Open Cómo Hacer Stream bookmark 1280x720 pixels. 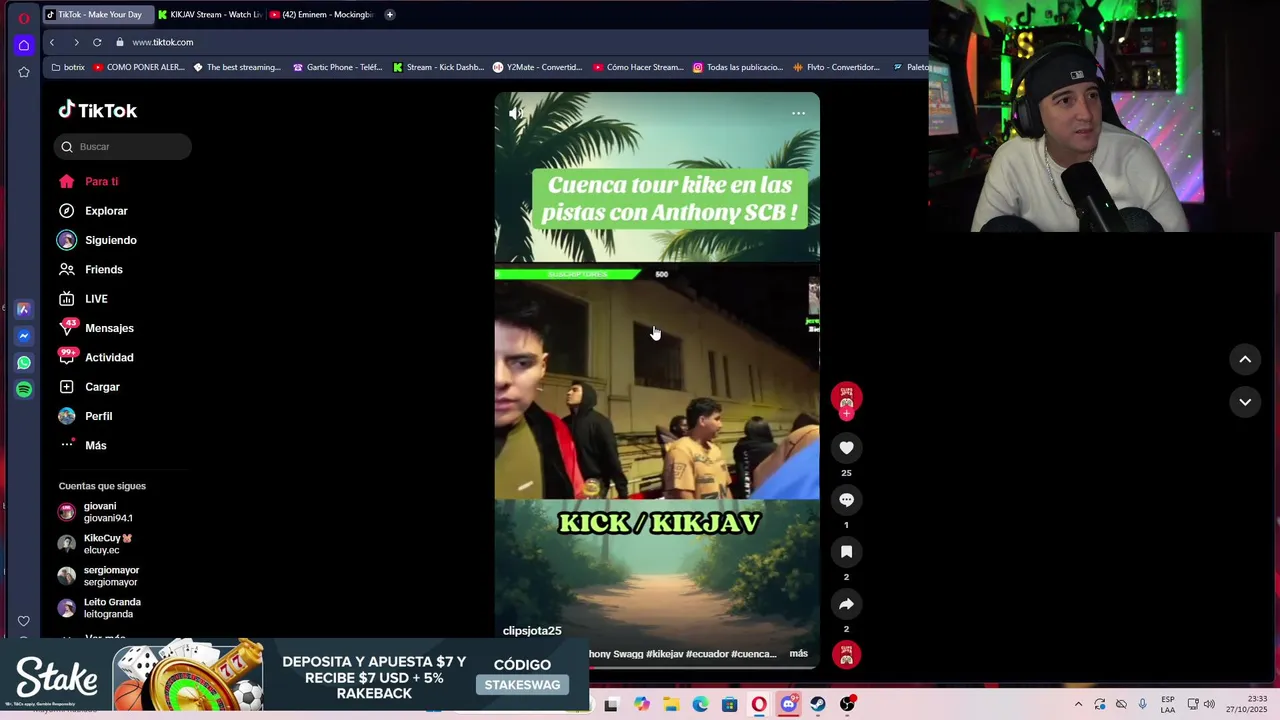[638, 67]
